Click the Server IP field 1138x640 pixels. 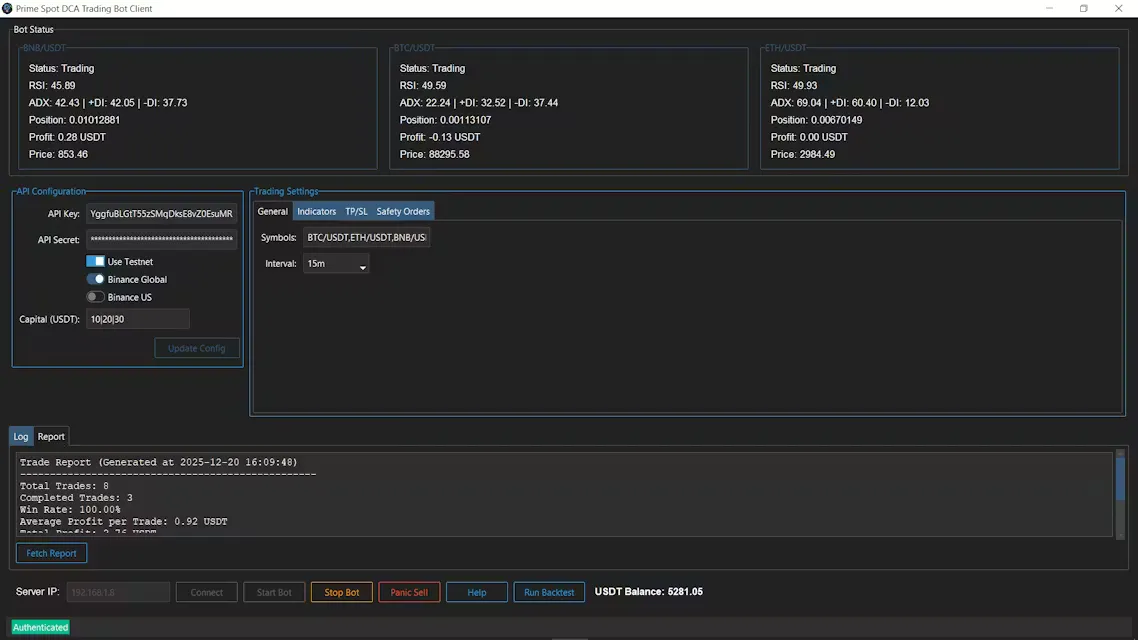118,592
